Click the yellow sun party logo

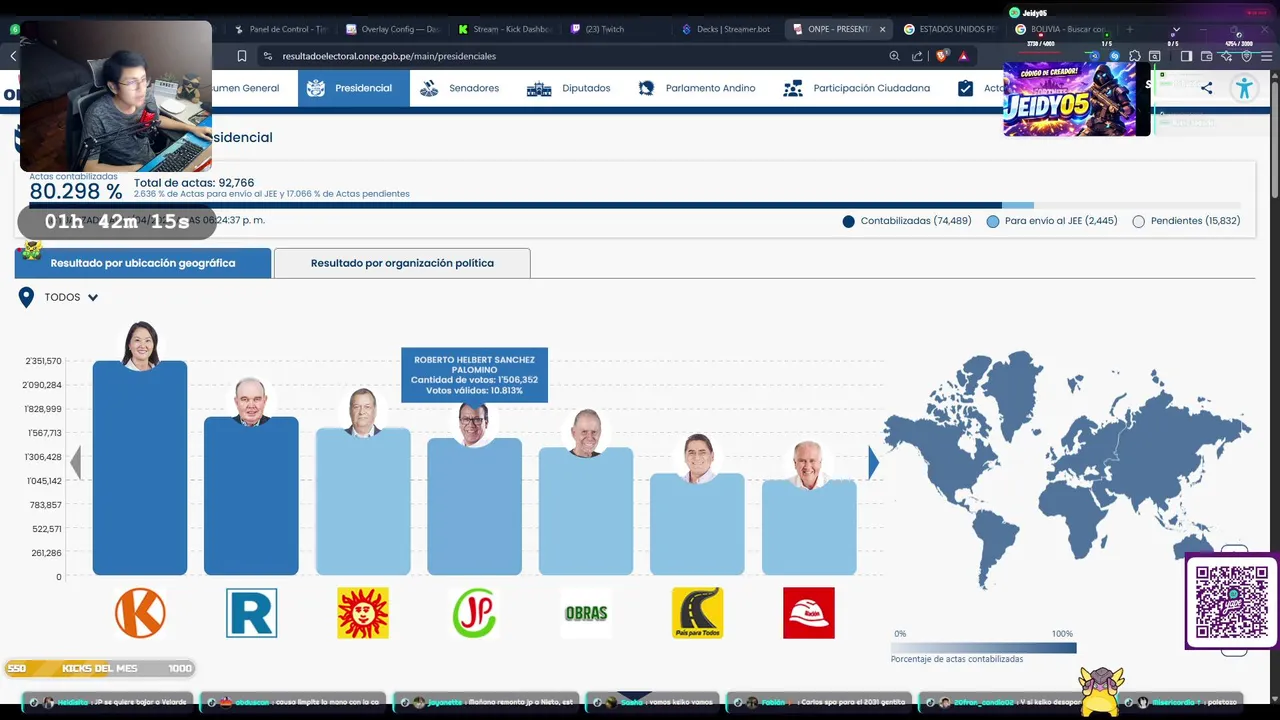coord(363,612)
